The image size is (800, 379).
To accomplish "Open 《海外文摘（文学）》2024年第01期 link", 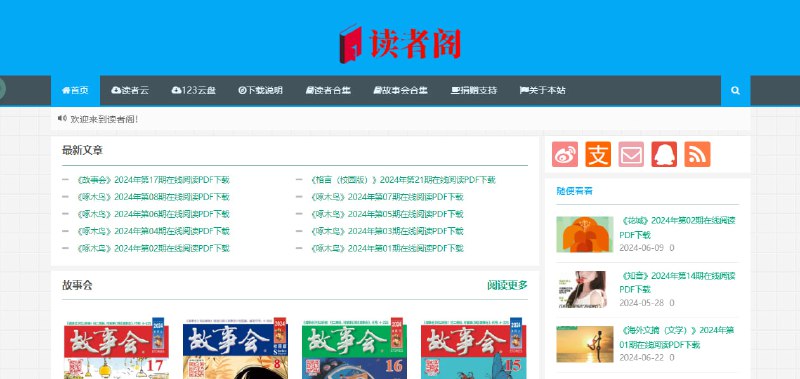I will tap(678, 337).
